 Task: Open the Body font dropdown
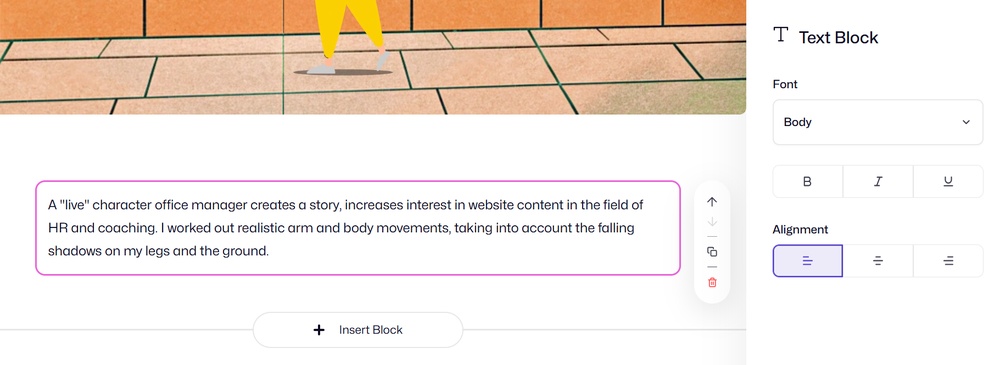coord(878,122)
